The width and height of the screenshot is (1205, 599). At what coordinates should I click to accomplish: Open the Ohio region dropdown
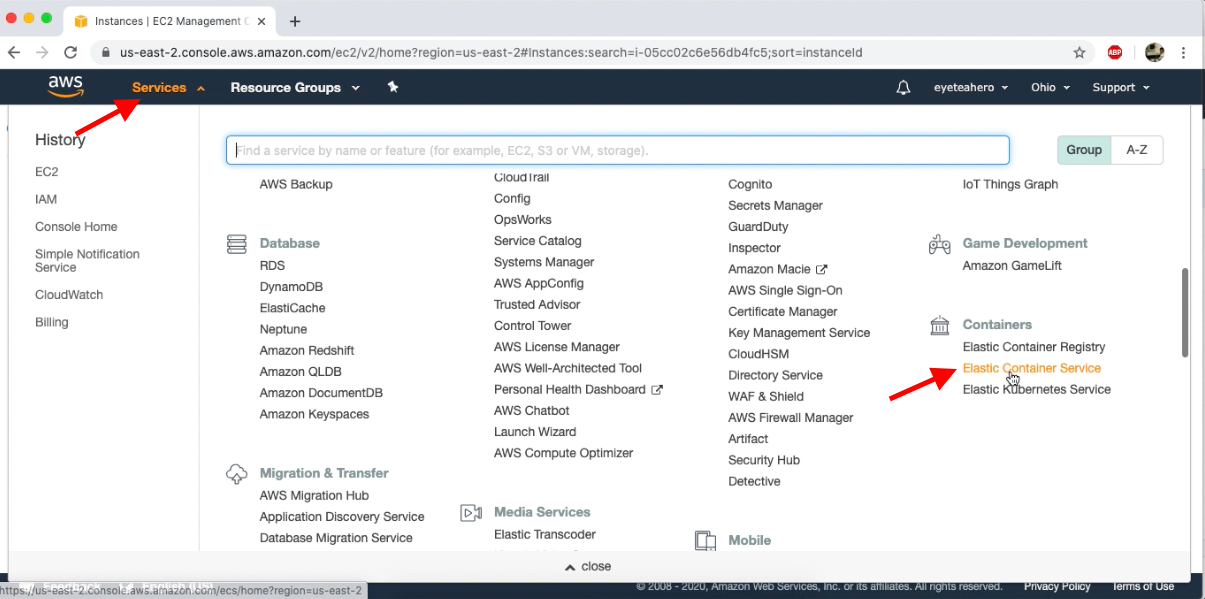pyautogui.click(x=1049, y=87)
